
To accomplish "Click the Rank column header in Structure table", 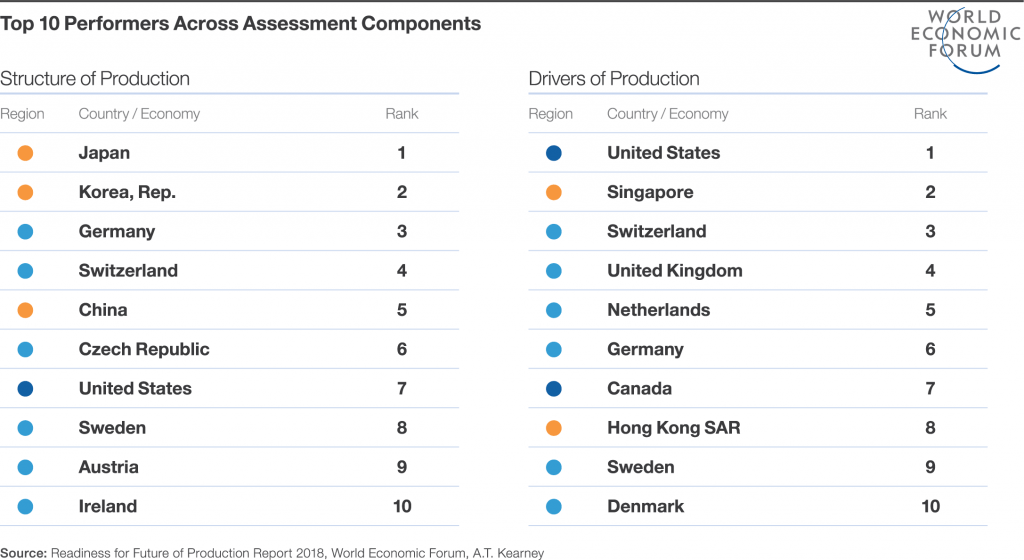I will click(x=402, y=114).
